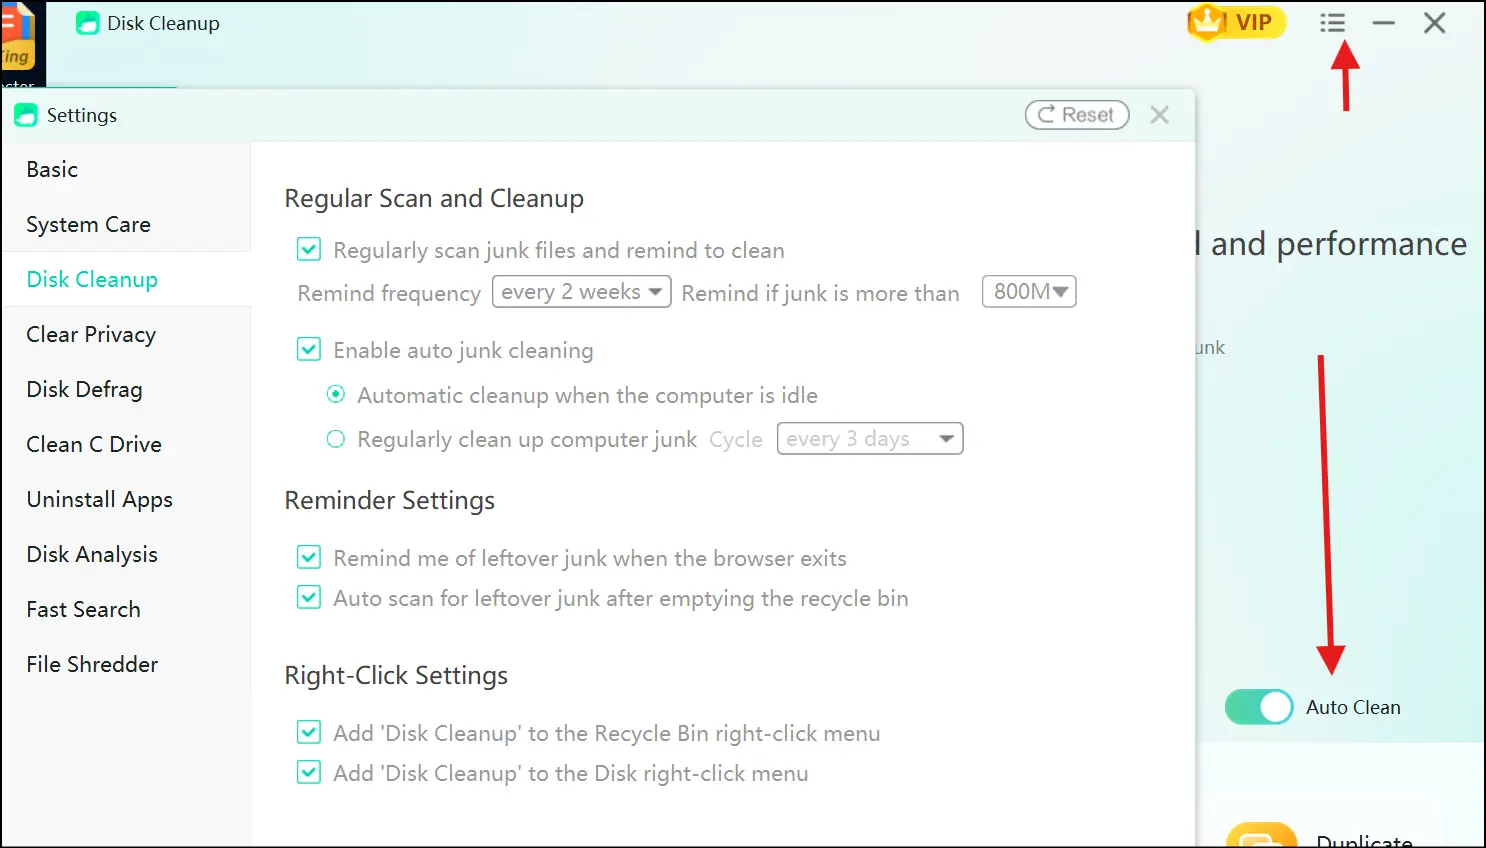Viewport: 1486px width, 848px height.
Task: Open the File Shredder section
Action: pyautogui.click(x=92, y=664)
